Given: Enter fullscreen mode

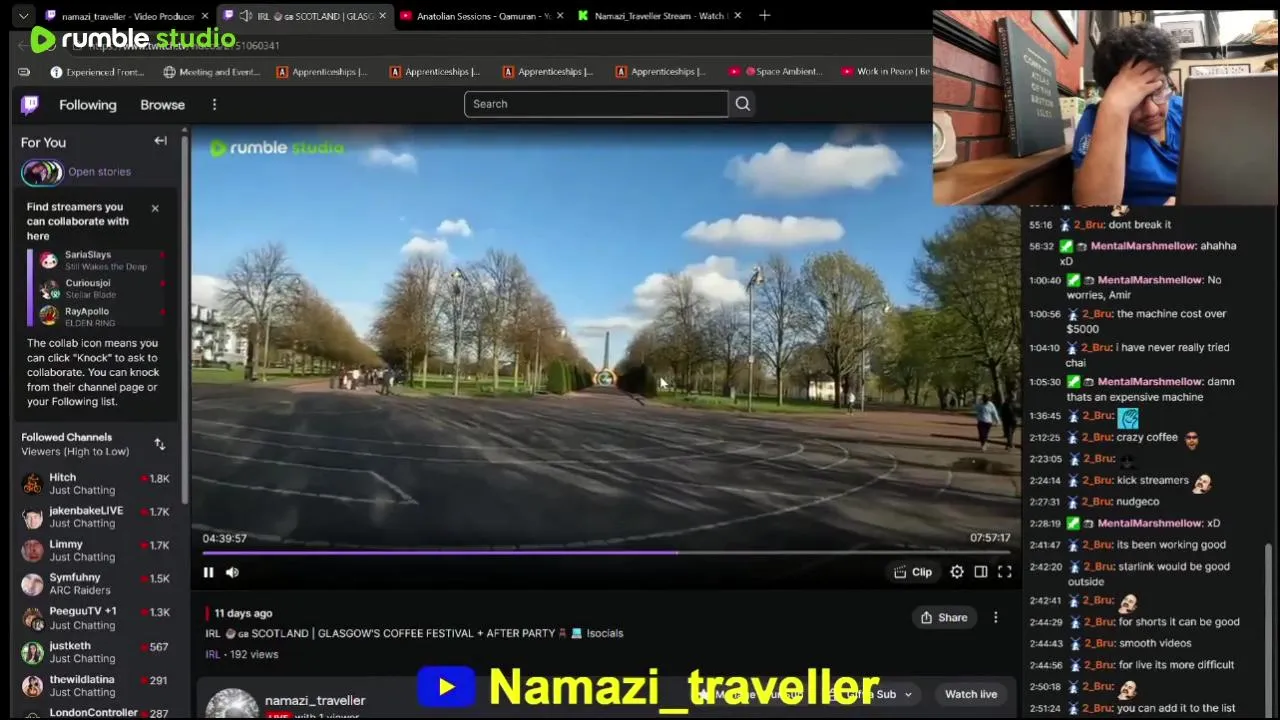Looking at the screenshot, I should (x=1005, y=572).
